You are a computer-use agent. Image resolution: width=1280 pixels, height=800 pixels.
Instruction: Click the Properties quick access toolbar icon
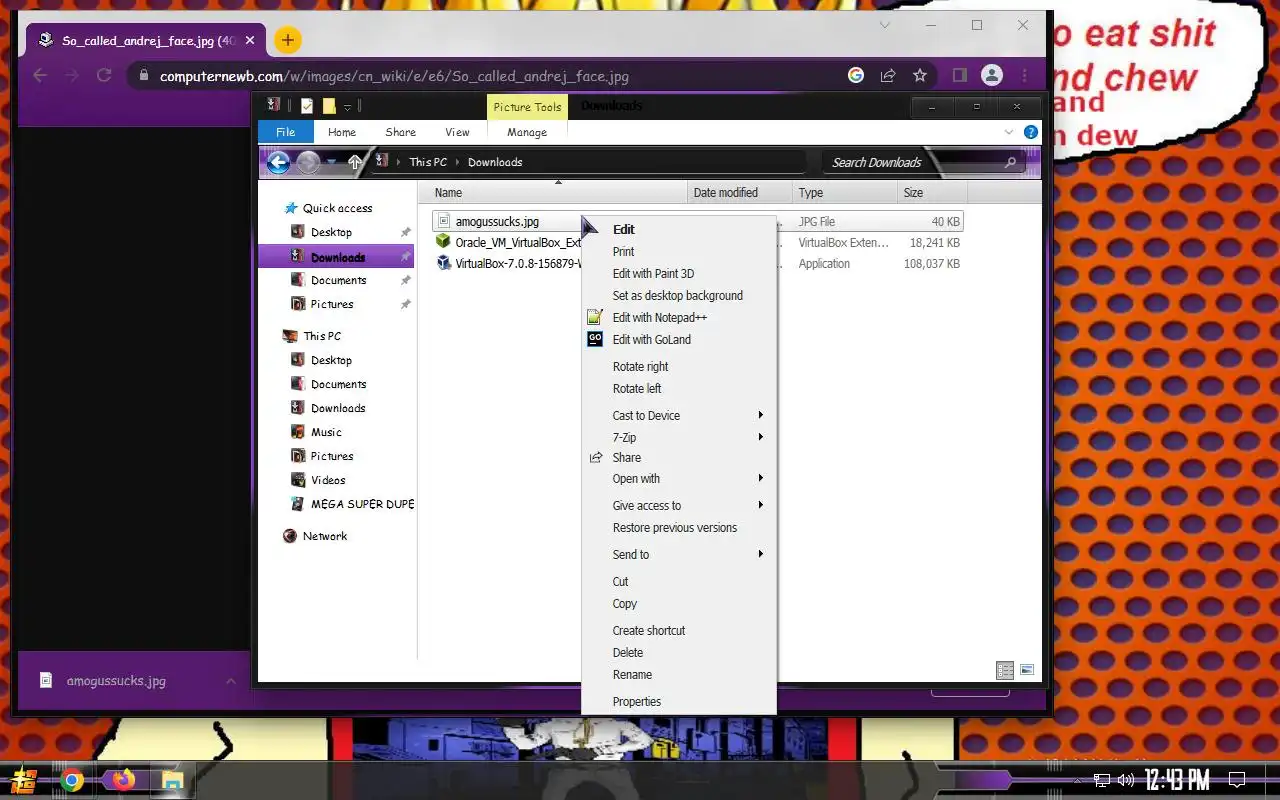pos(307,106)
